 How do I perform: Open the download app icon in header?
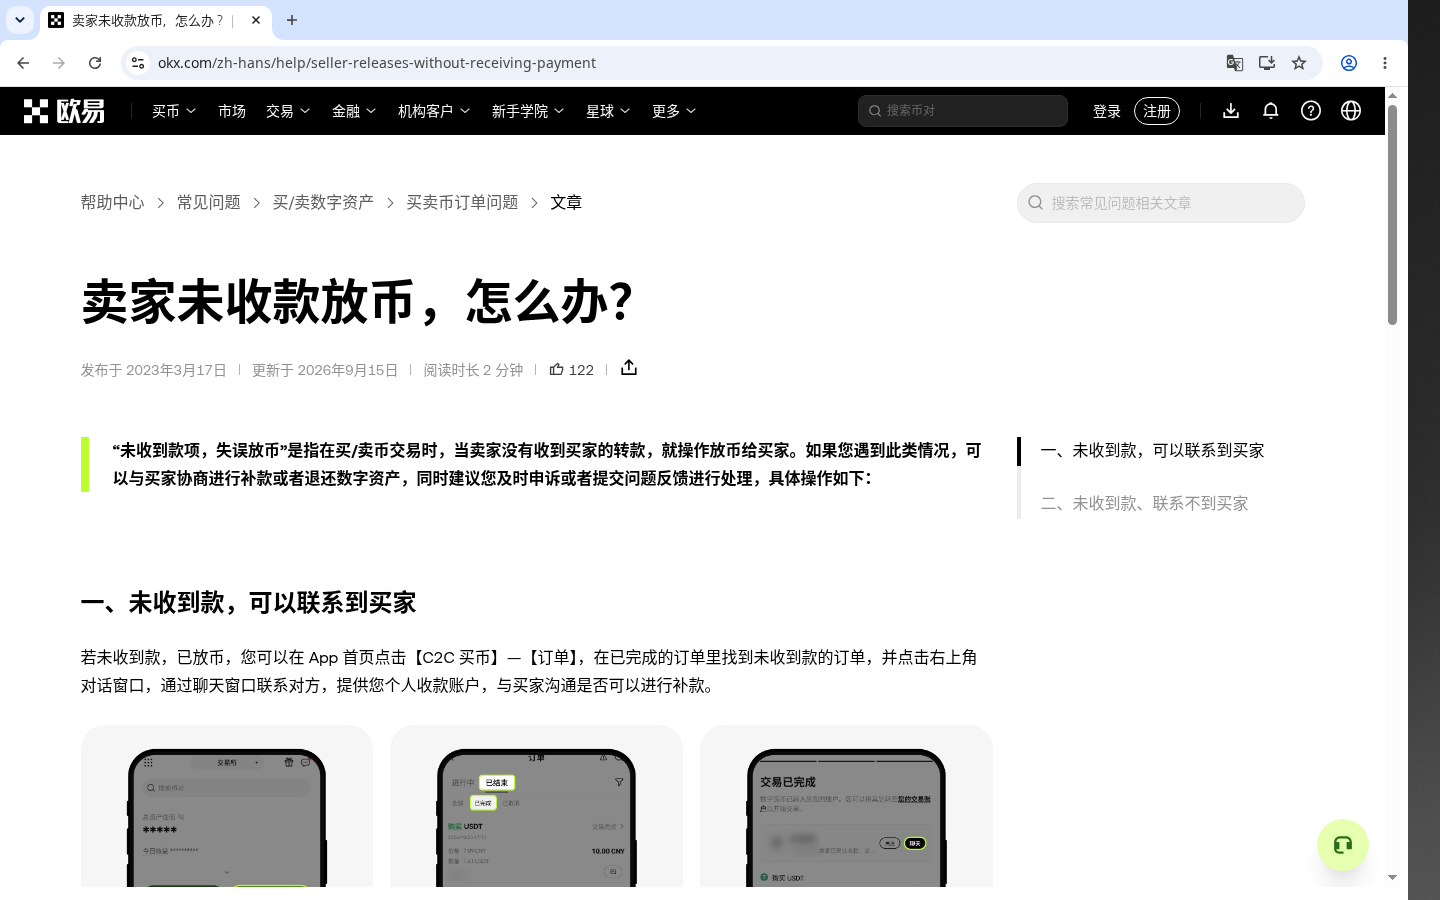tap(1231, 111)
